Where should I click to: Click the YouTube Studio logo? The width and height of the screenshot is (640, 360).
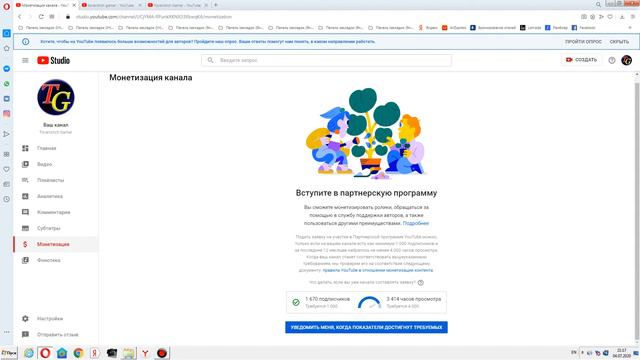53,60
